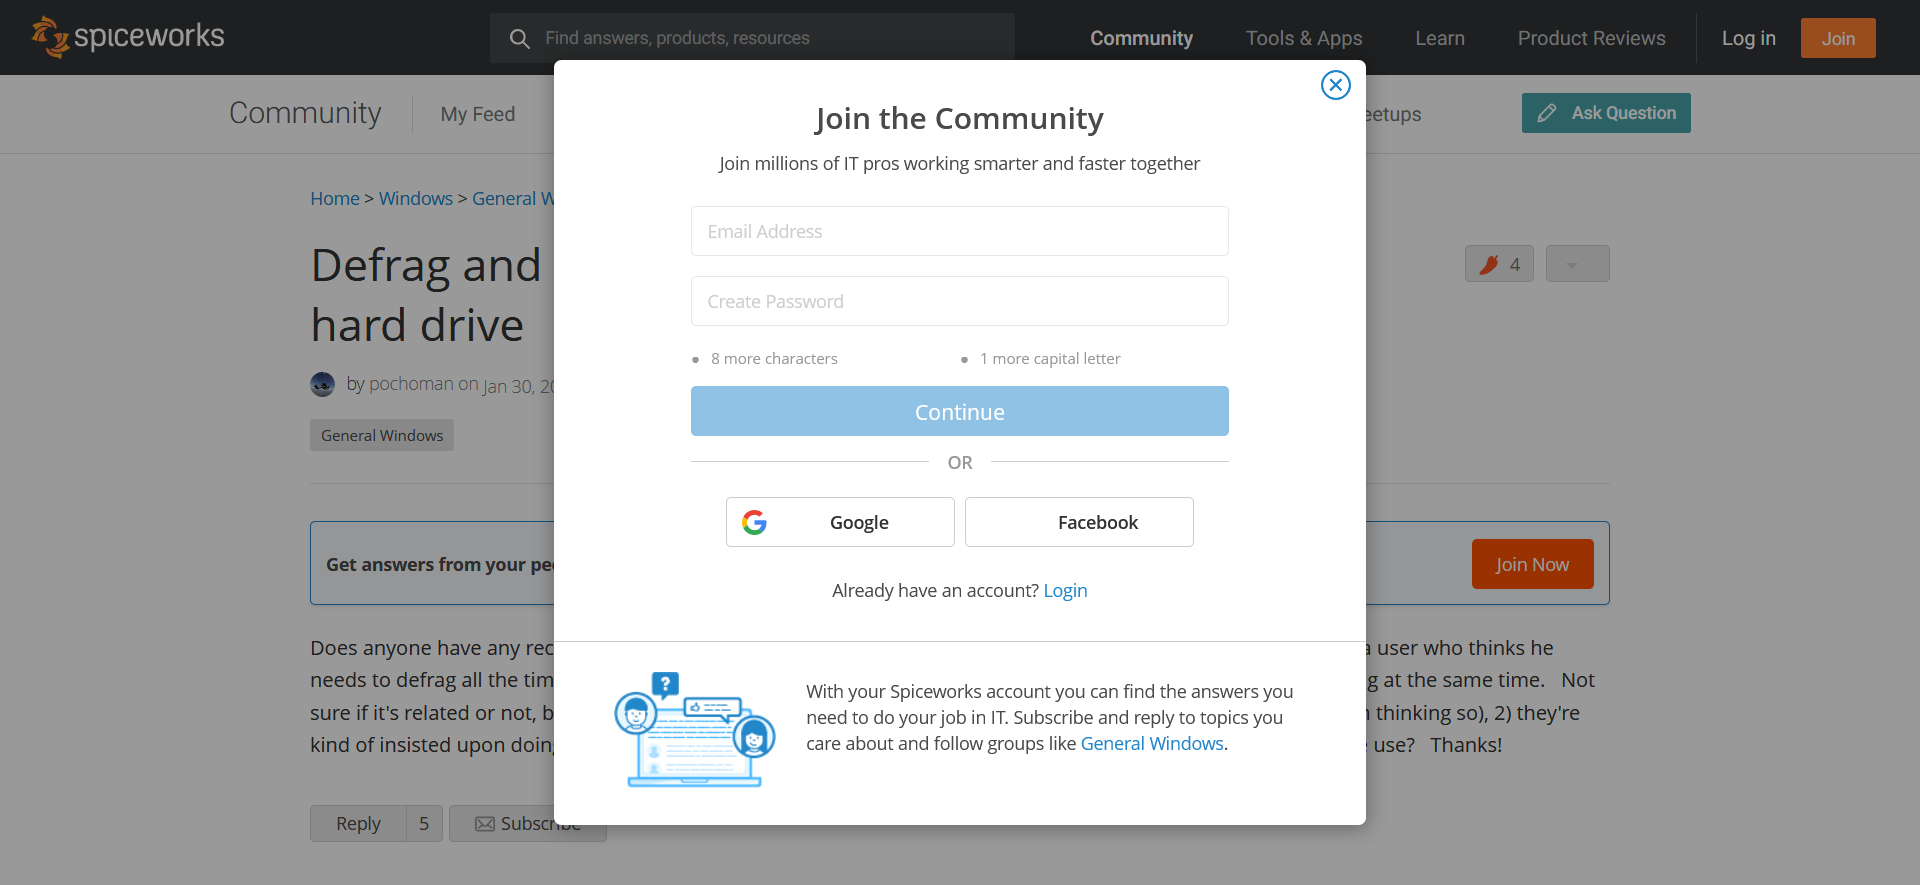Open pochoman's avatar picture
1920x885 pixels.
point(322,384)
